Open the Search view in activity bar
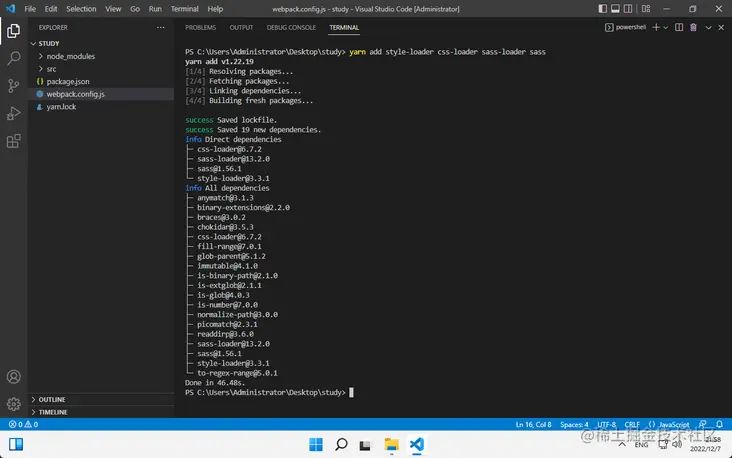 click(x=14, y=58)
